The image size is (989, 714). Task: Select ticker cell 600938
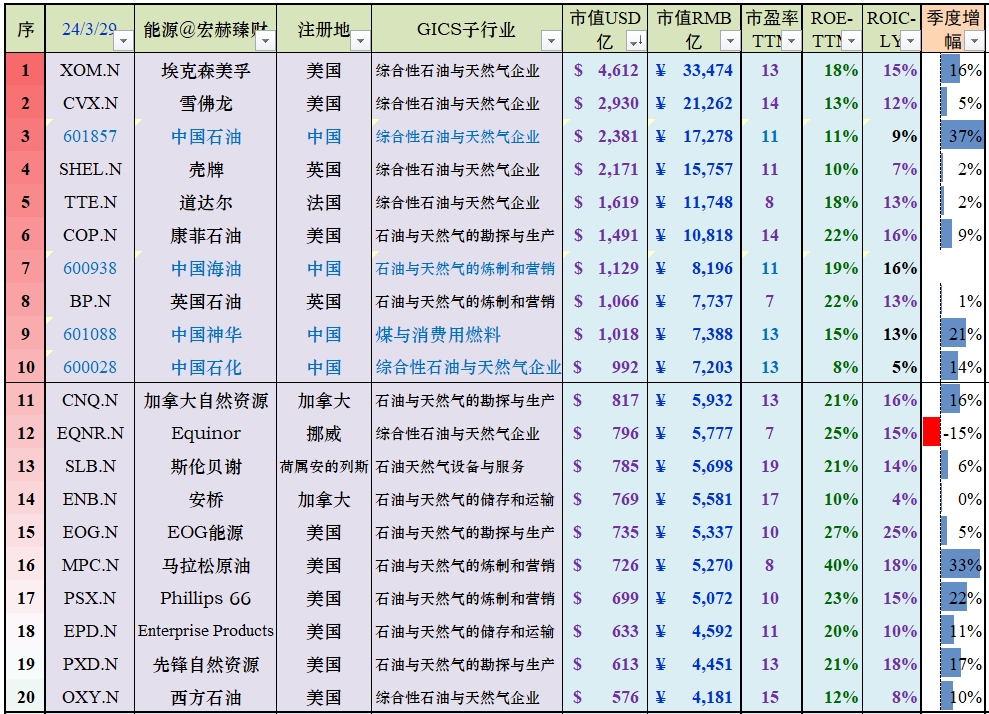pyautogui.click(x=90, y=268)
